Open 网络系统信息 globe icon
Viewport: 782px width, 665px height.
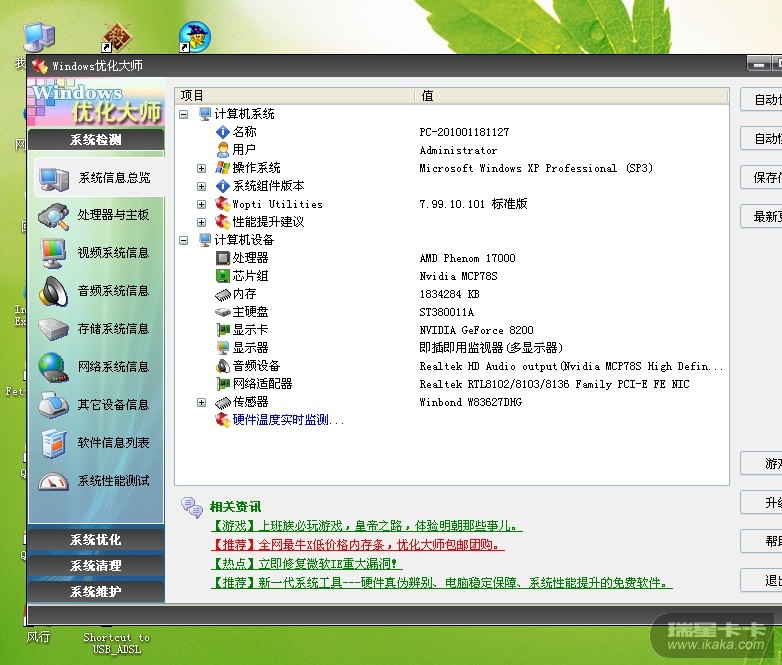pos(54,368)
